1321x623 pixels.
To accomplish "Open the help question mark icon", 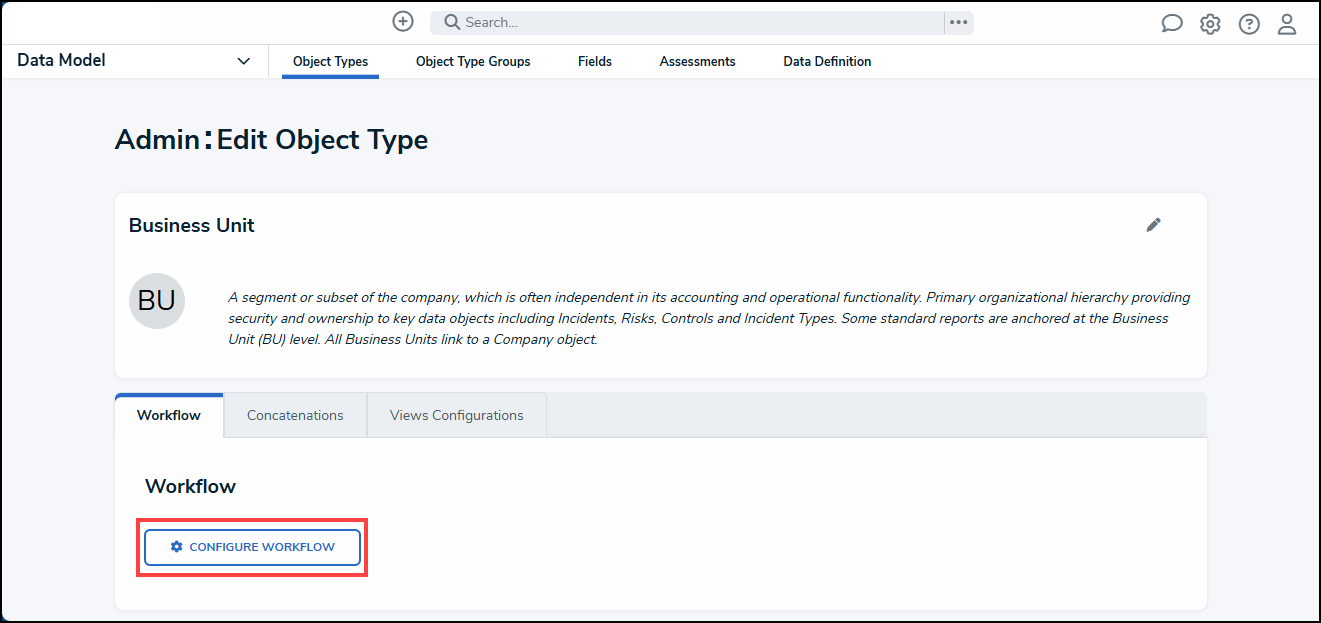I will (1249, 22).
